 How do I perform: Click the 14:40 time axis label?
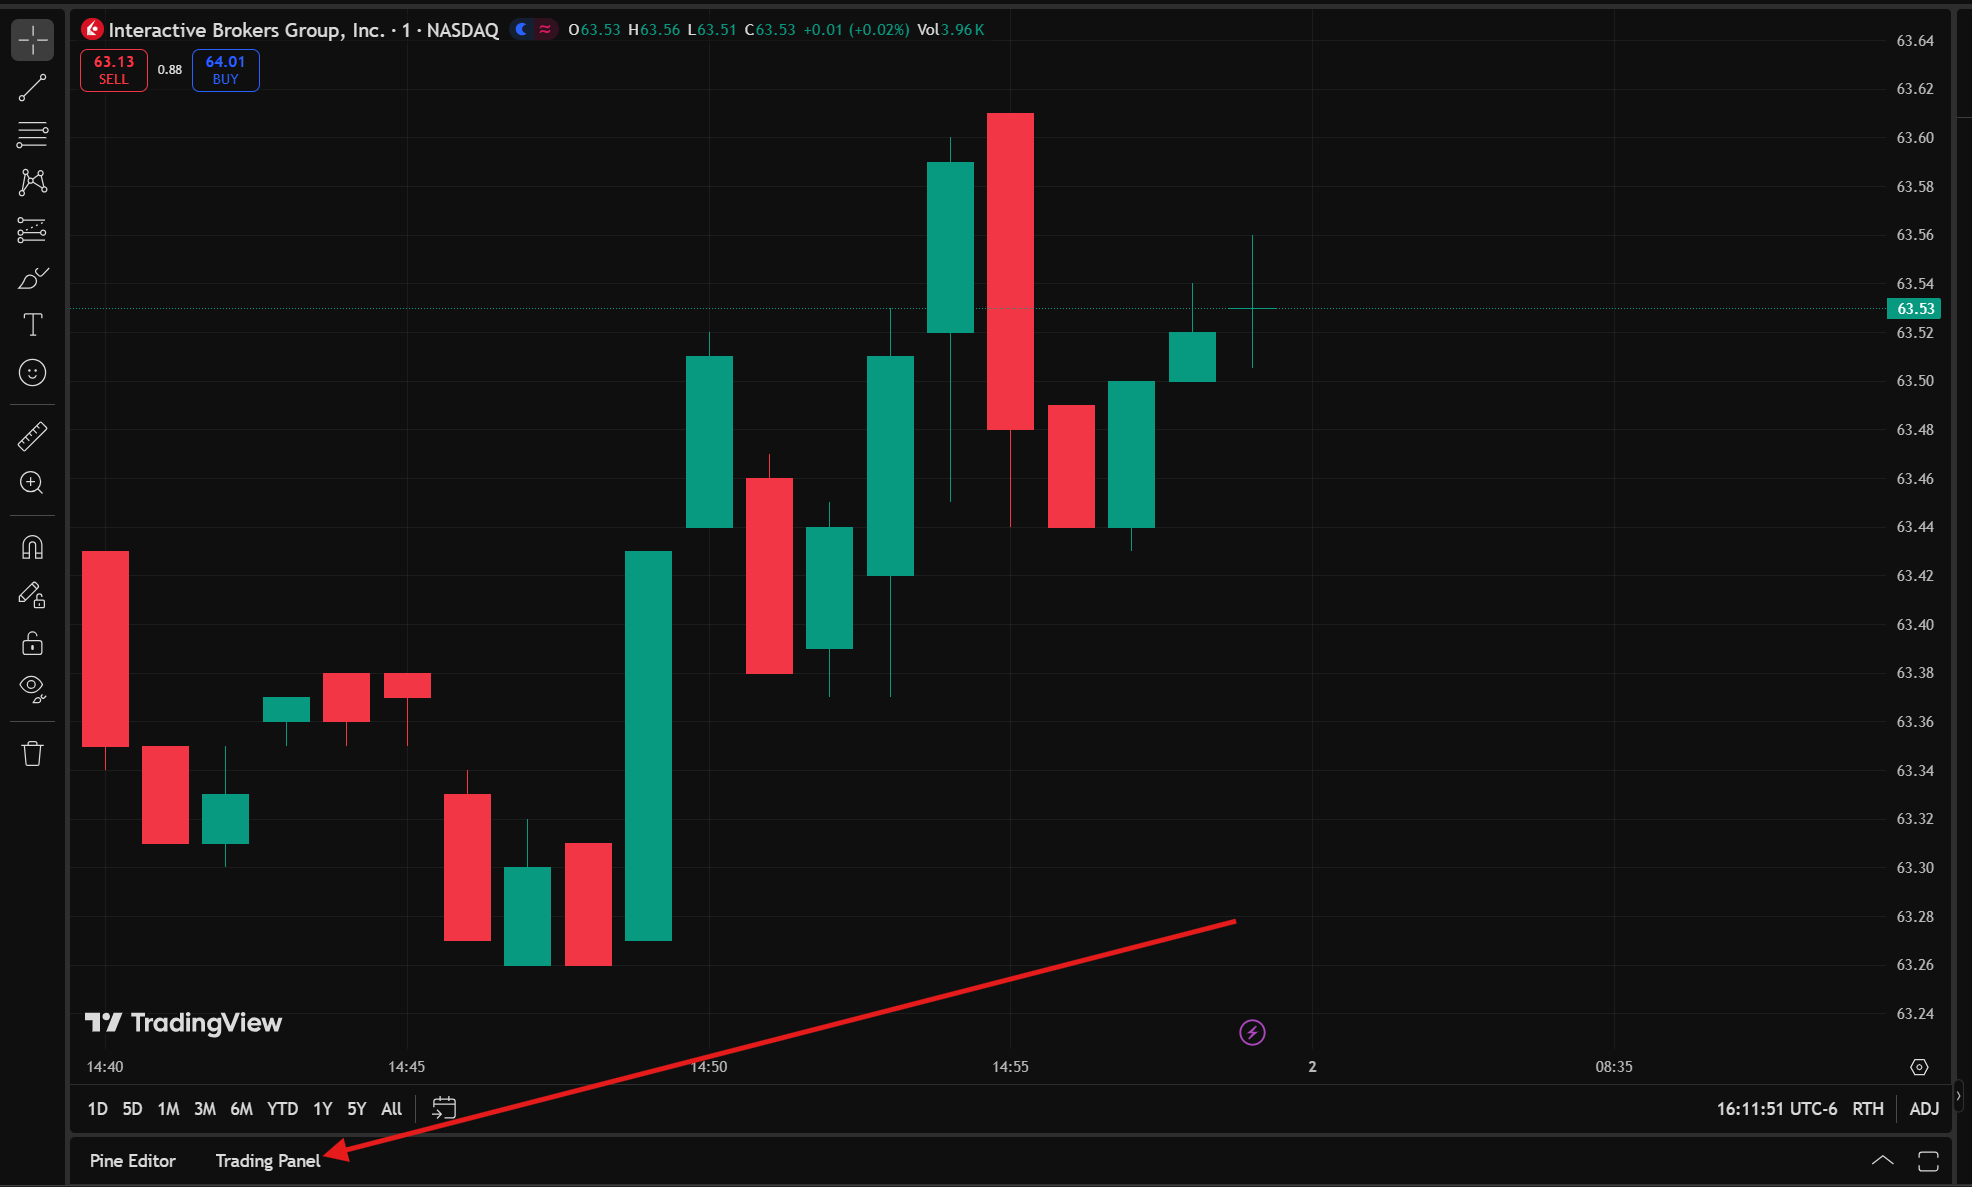pyautogui.click(x=105, y=1067)
